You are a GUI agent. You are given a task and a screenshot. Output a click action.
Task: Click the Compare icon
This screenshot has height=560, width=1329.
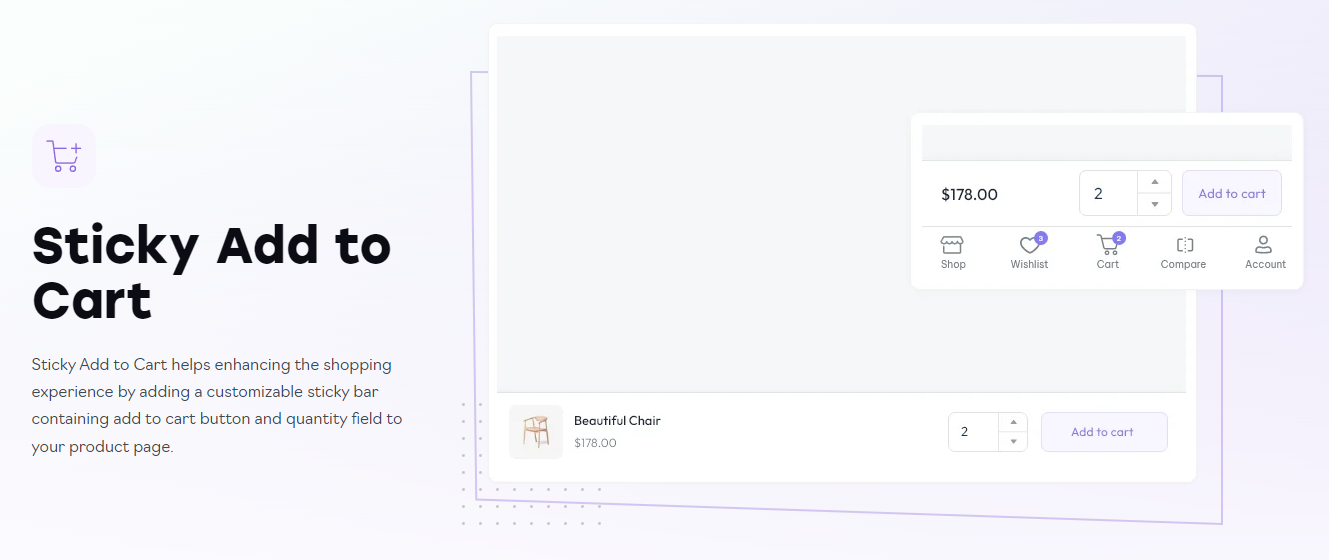(x=1184, y=245)
